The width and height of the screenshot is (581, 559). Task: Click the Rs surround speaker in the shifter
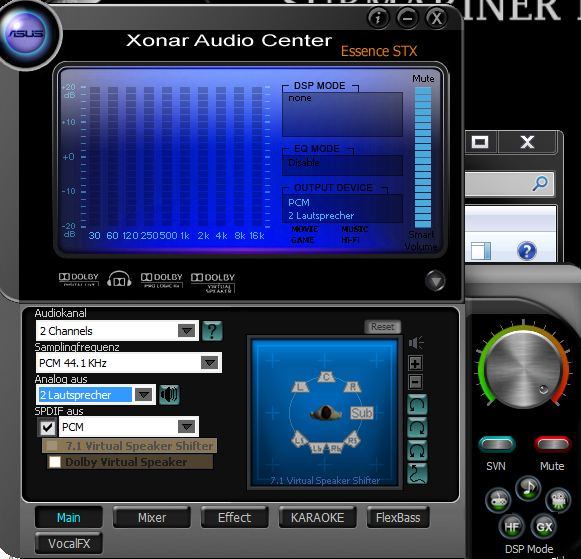(x=352, y=440)
